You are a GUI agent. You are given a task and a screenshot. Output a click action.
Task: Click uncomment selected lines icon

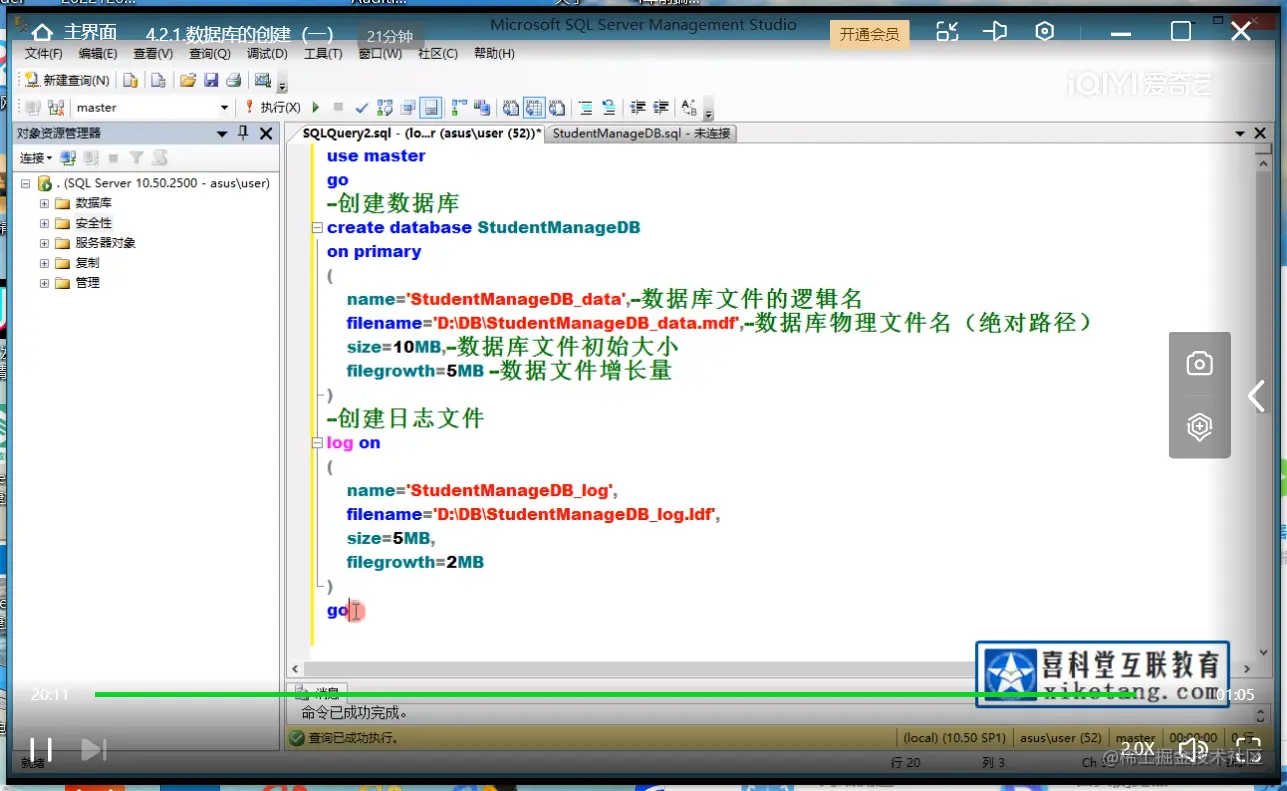pyautogui.click(x=608, y=107)
